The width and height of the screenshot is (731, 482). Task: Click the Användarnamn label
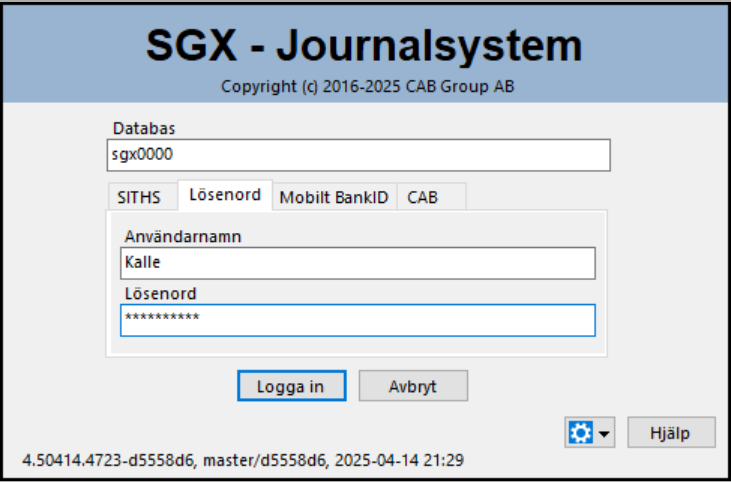click(x=183, y=237)
